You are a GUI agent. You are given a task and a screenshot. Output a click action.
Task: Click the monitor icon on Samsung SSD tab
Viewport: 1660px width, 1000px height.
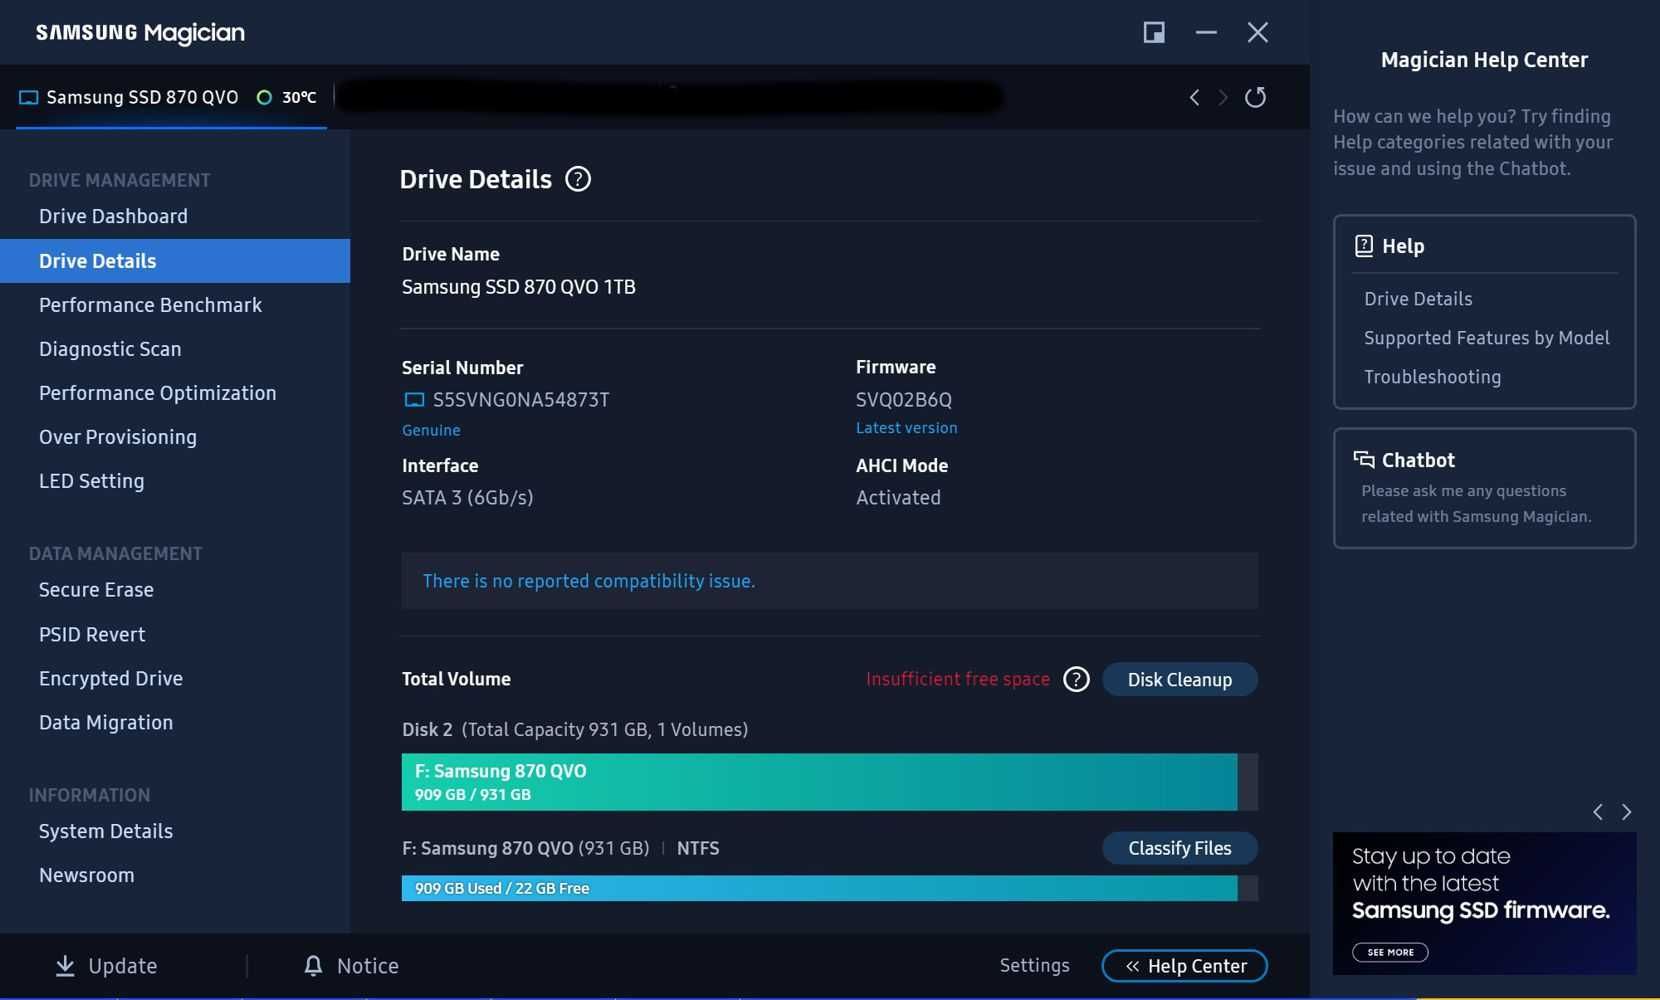click(29, 98)
